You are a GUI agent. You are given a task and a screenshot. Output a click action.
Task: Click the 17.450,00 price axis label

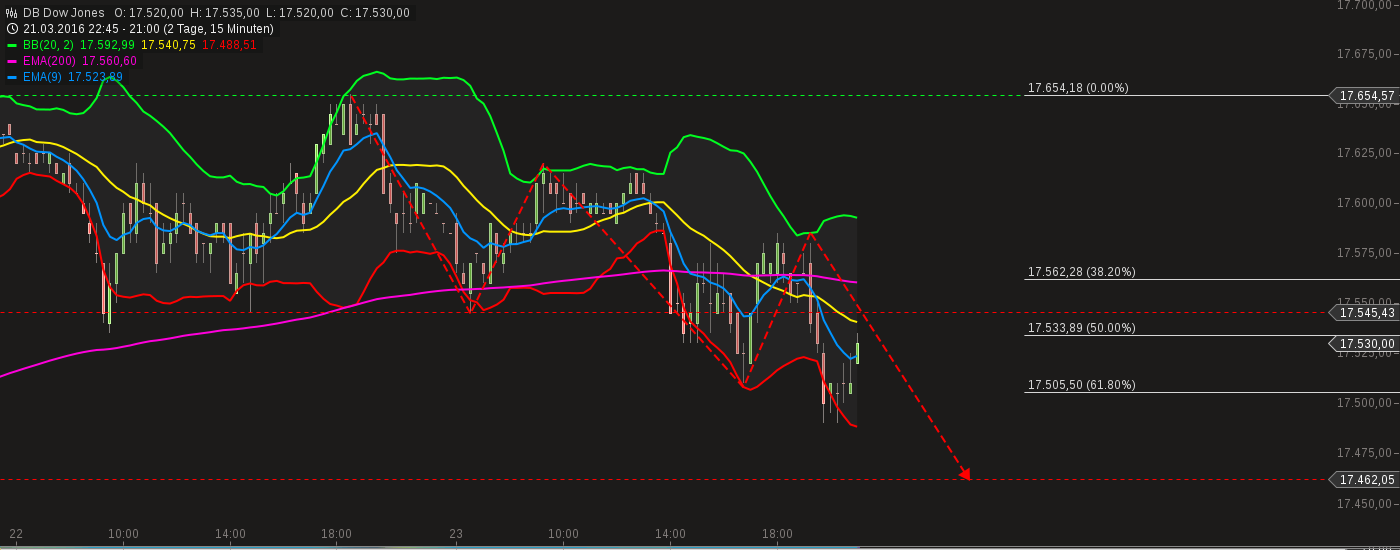[x=1366, y=503]
